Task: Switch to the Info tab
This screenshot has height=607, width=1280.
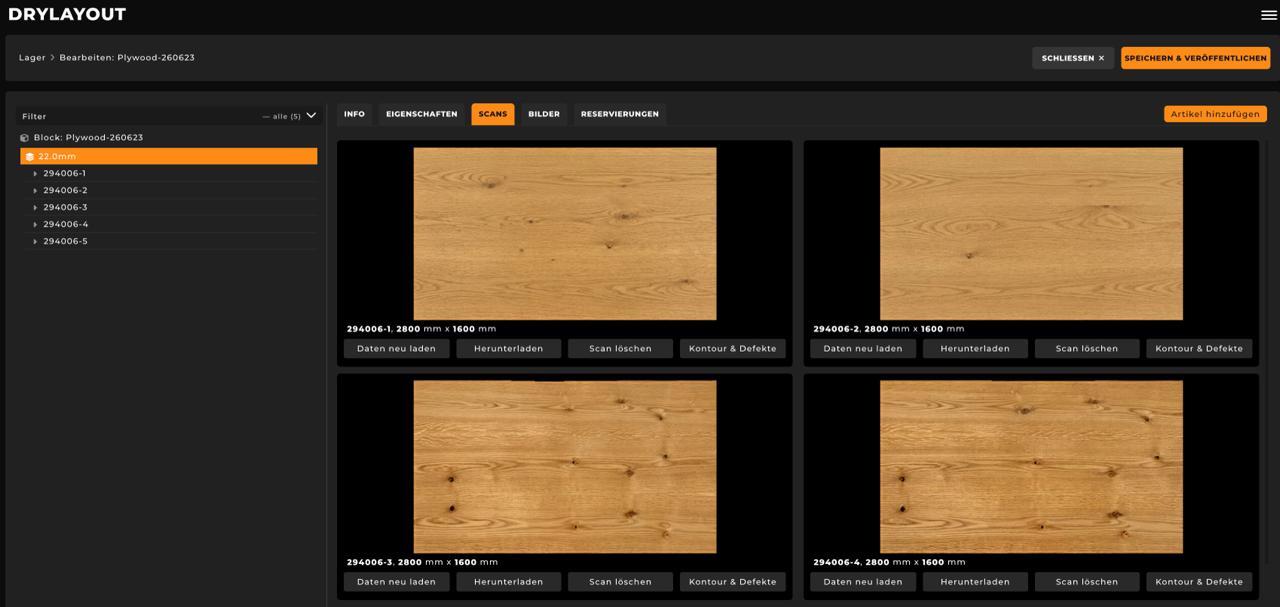Action: [x=354, y=114]
